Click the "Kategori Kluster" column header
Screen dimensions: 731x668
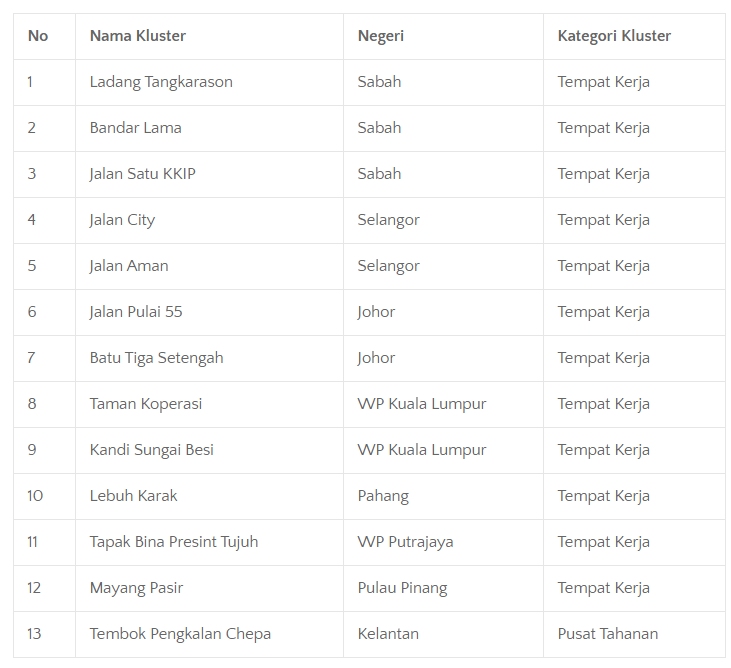click(x=614, y=36)
